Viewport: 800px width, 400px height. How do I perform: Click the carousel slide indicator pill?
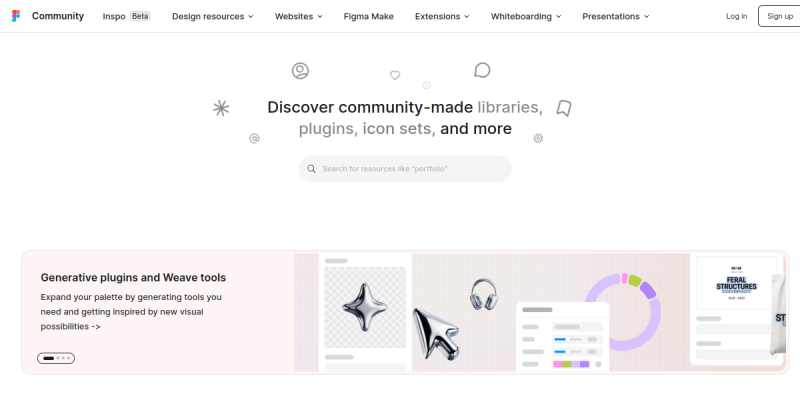tap(56, 358)
